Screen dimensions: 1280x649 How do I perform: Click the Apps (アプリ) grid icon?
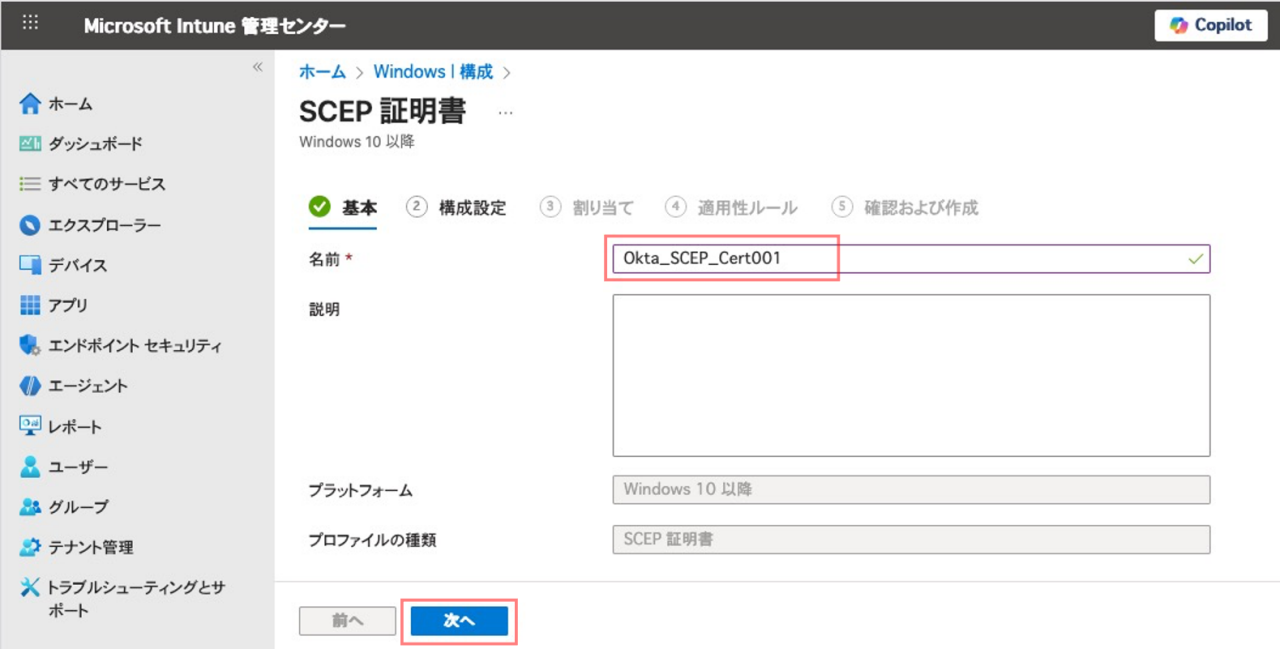click(x=31, y=306)
